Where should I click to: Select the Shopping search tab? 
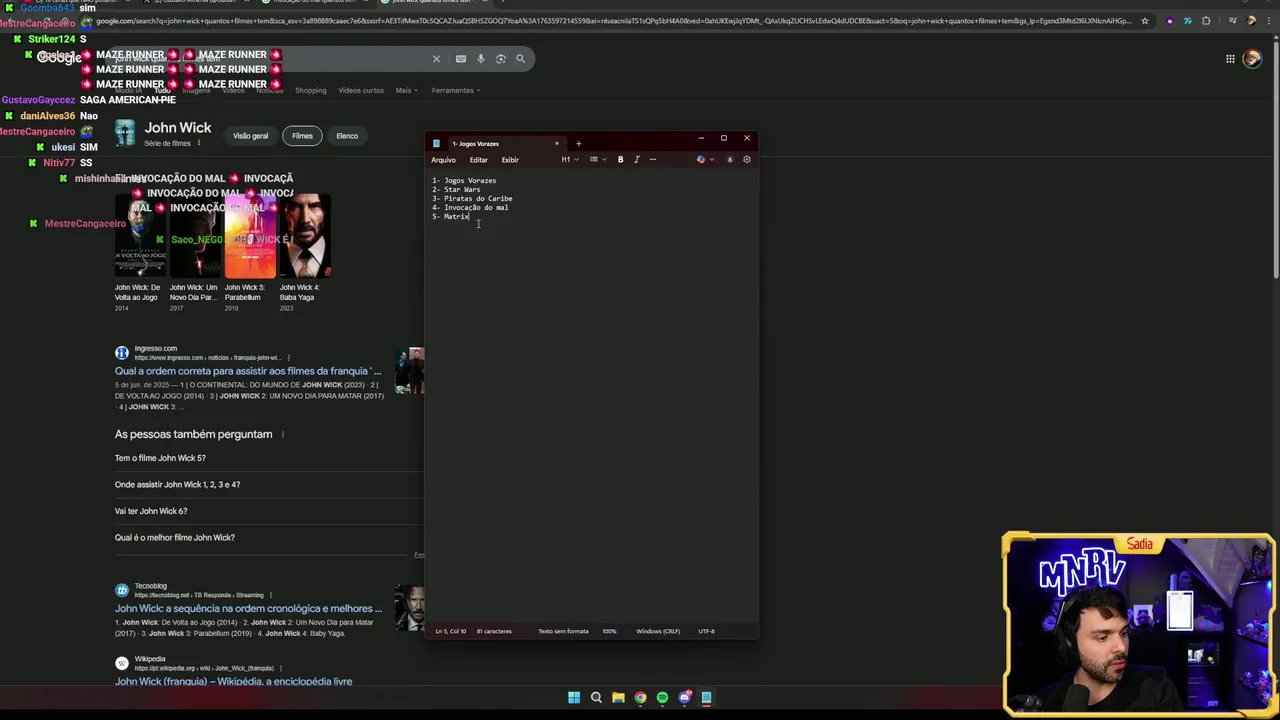click(310, 90)
